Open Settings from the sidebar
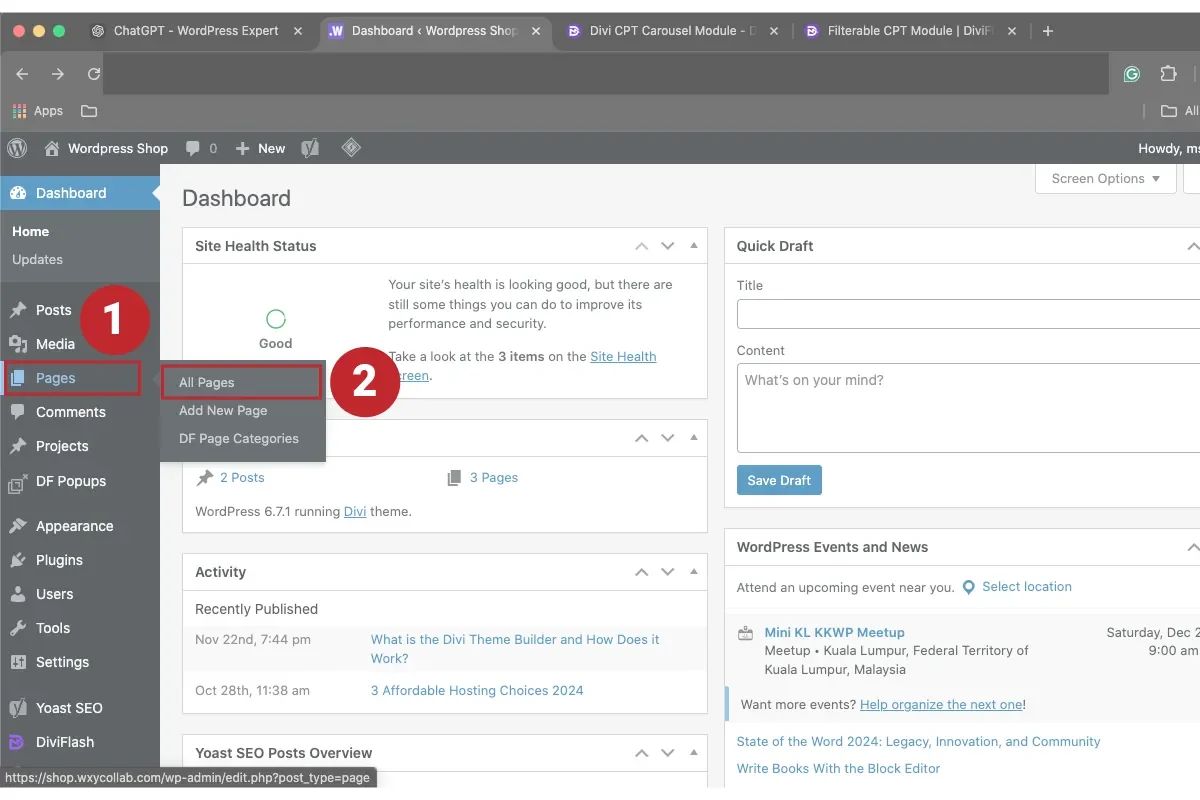This screenshot has width=1200, height=800. click(x=60, y=661)
